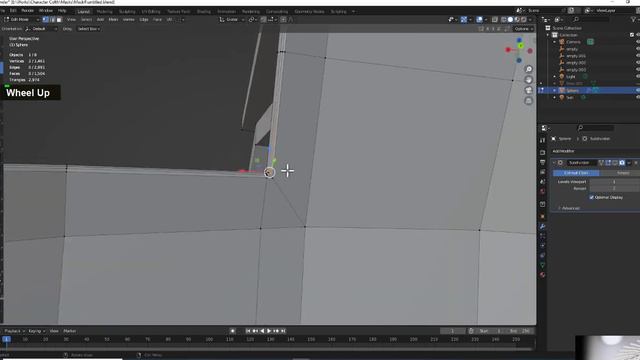Select Sphere object in outliner

coord(572,91)
